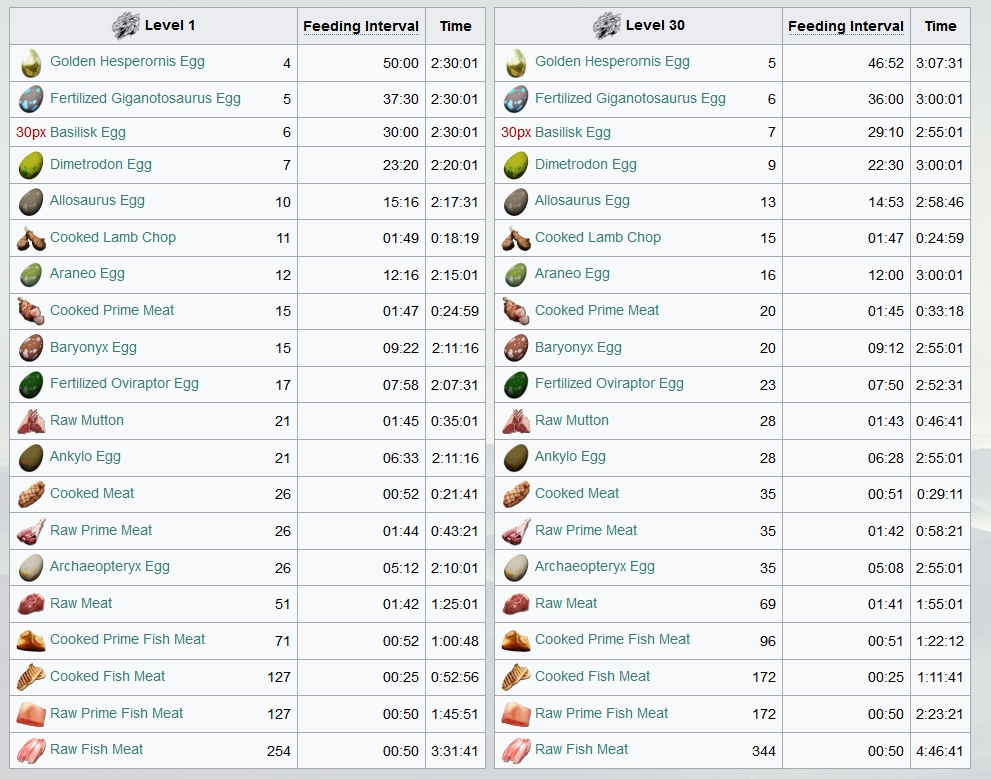The image size is (991, 779).
Task: Open the Cooked Meat link under Level 30
Action: [x=577, y=493]
